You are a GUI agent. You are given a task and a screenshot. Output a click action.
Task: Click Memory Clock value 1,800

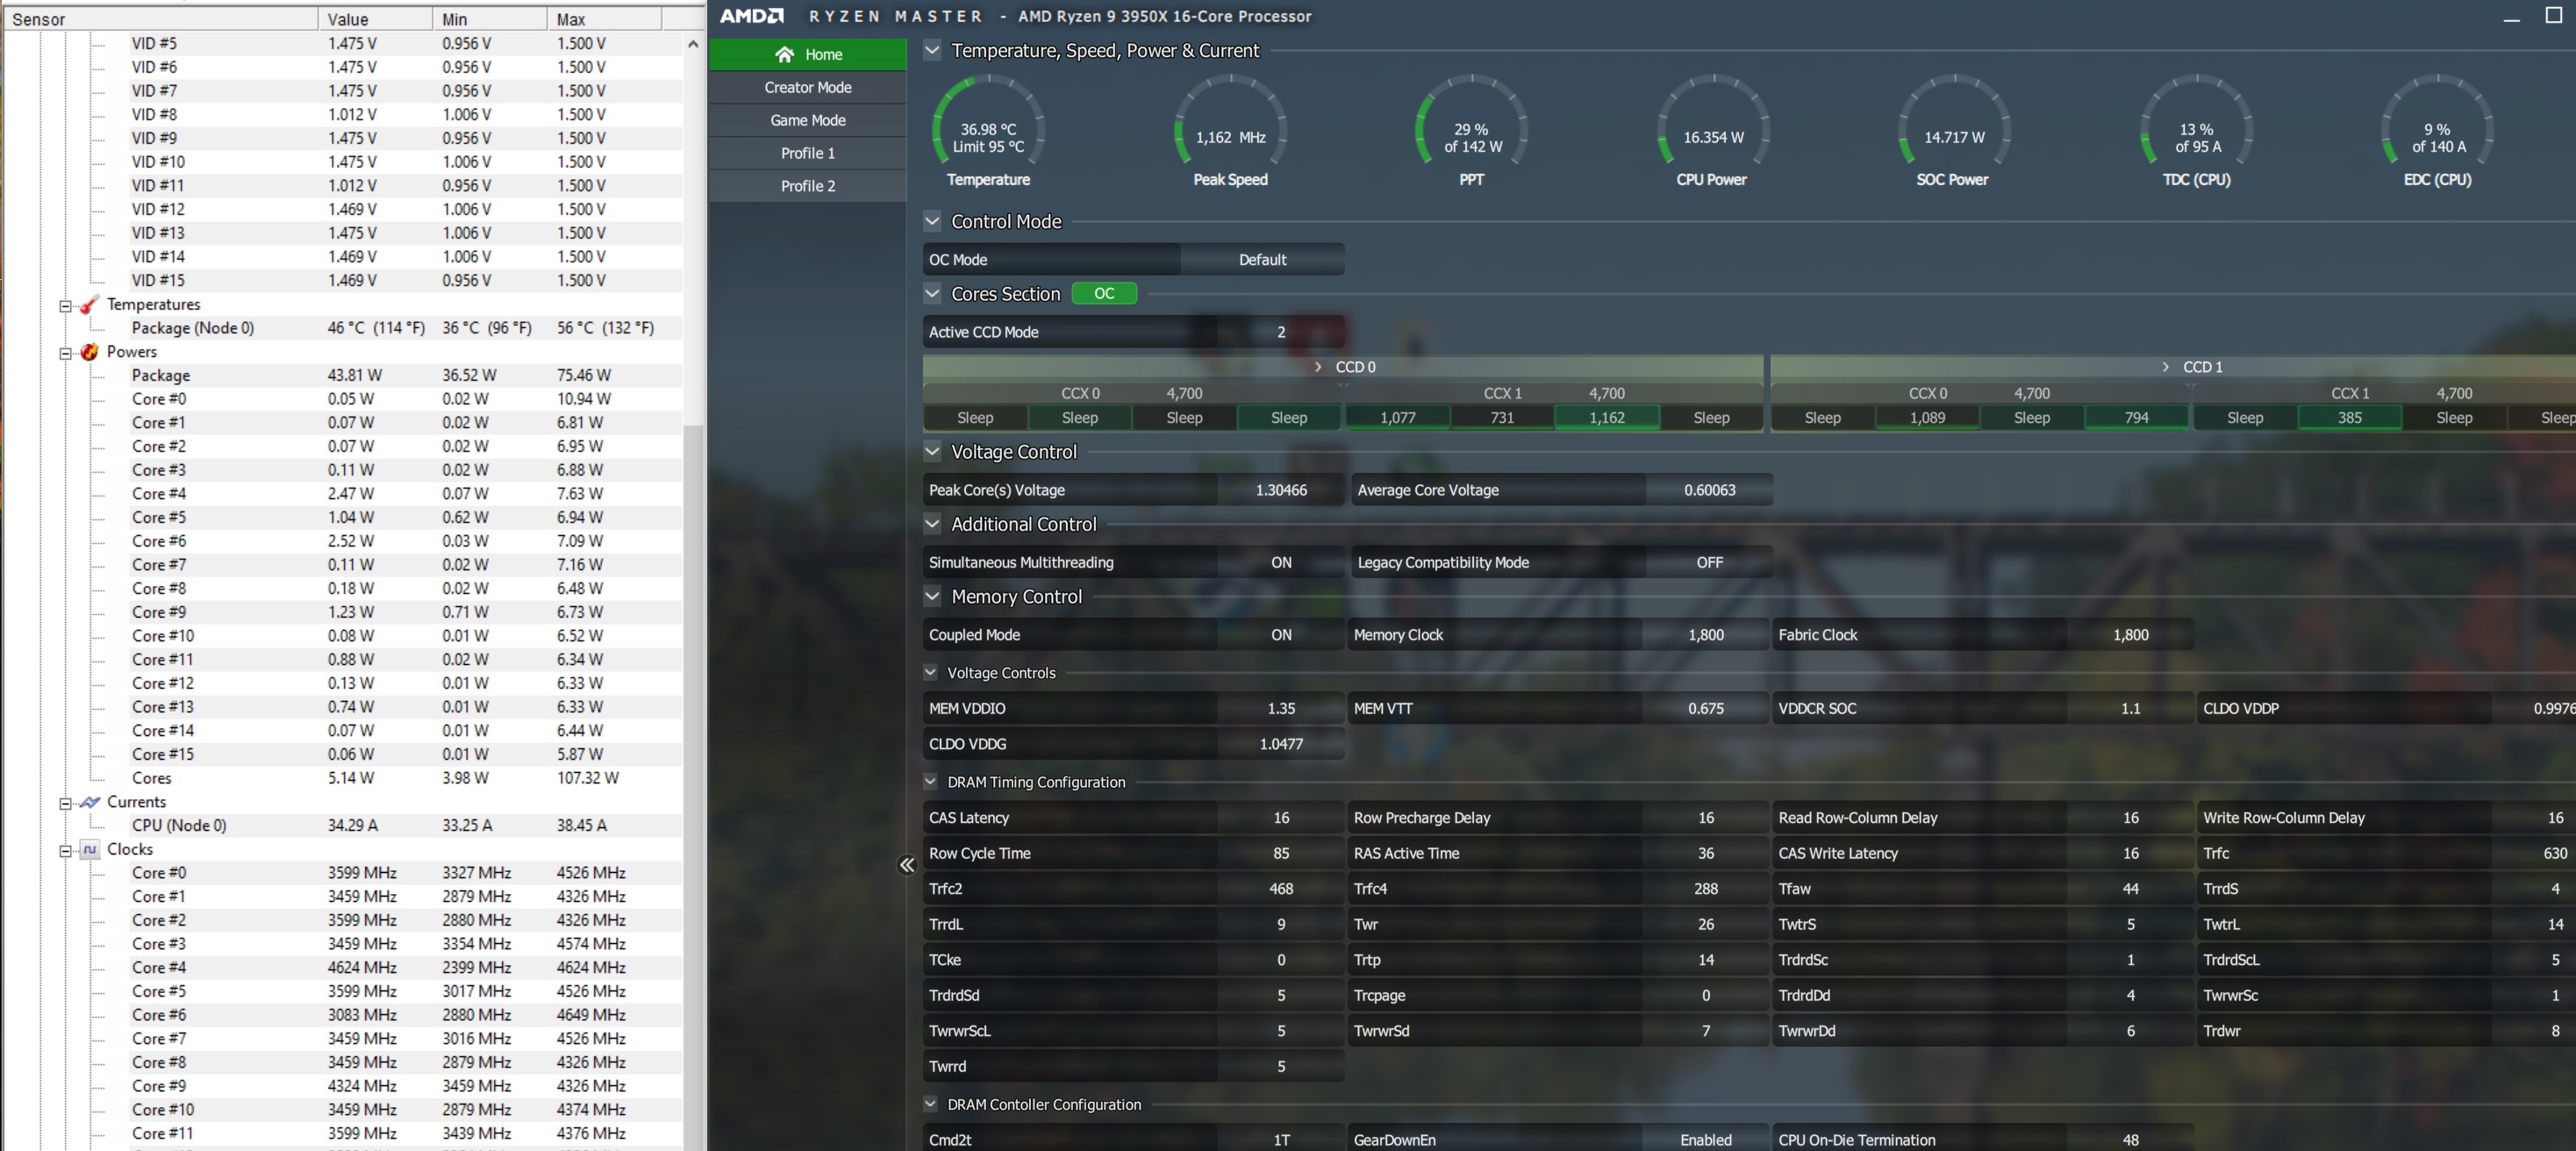pyautogui.click(x=1705, y=634)
